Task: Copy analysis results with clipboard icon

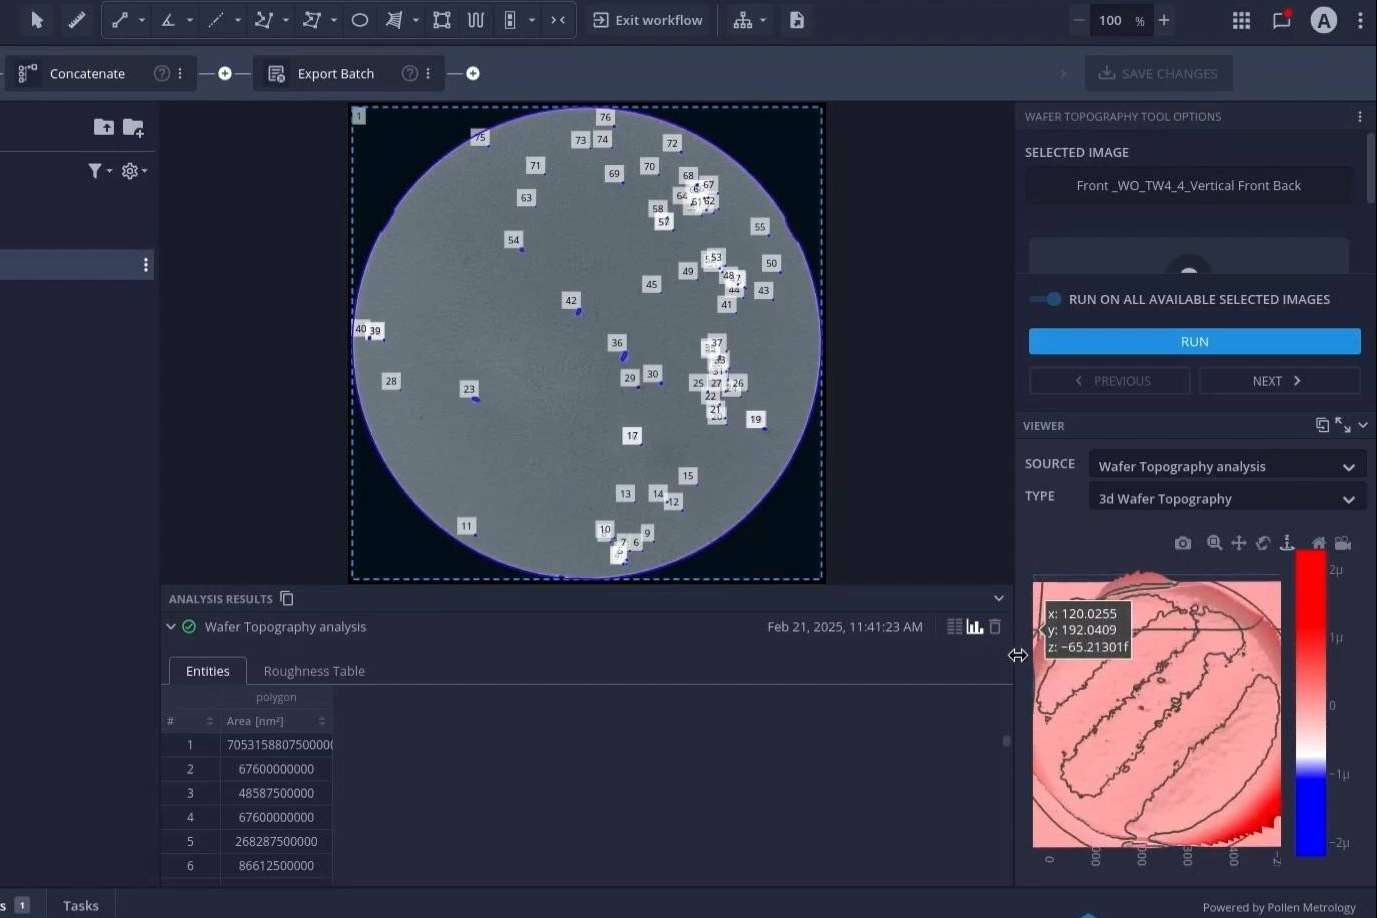Action: click(287, 598)
